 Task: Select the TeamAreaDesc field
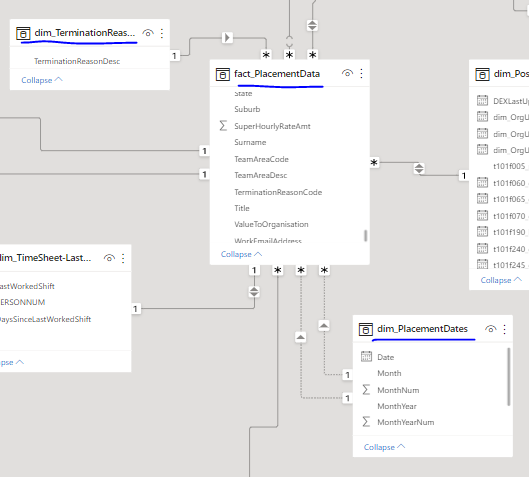click(x=260, y=175)
